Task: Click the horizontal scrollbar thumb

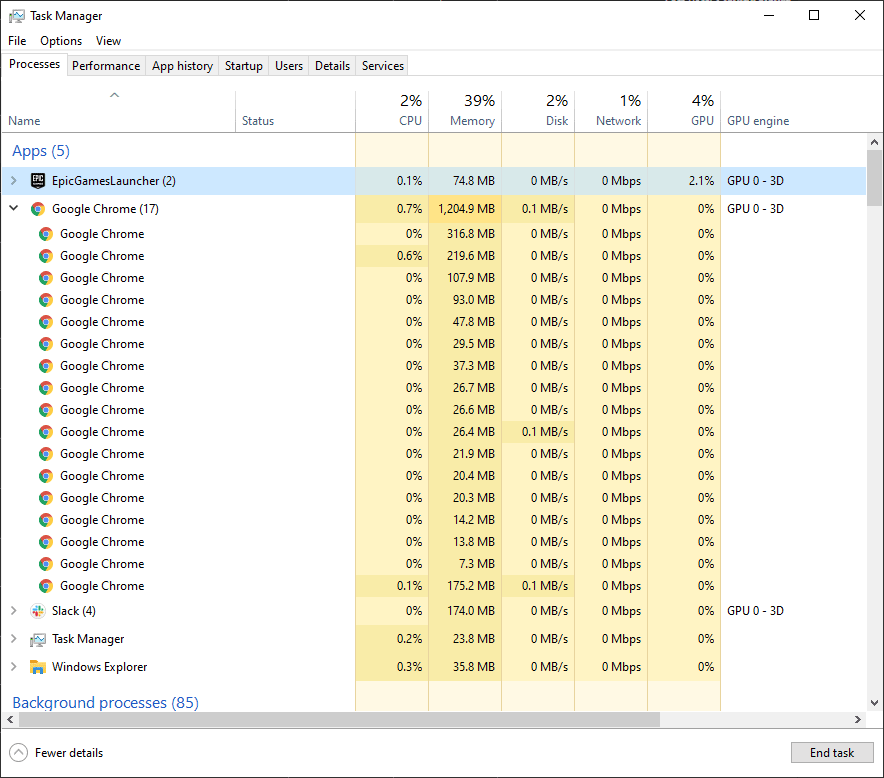Action: pos(339,719)
